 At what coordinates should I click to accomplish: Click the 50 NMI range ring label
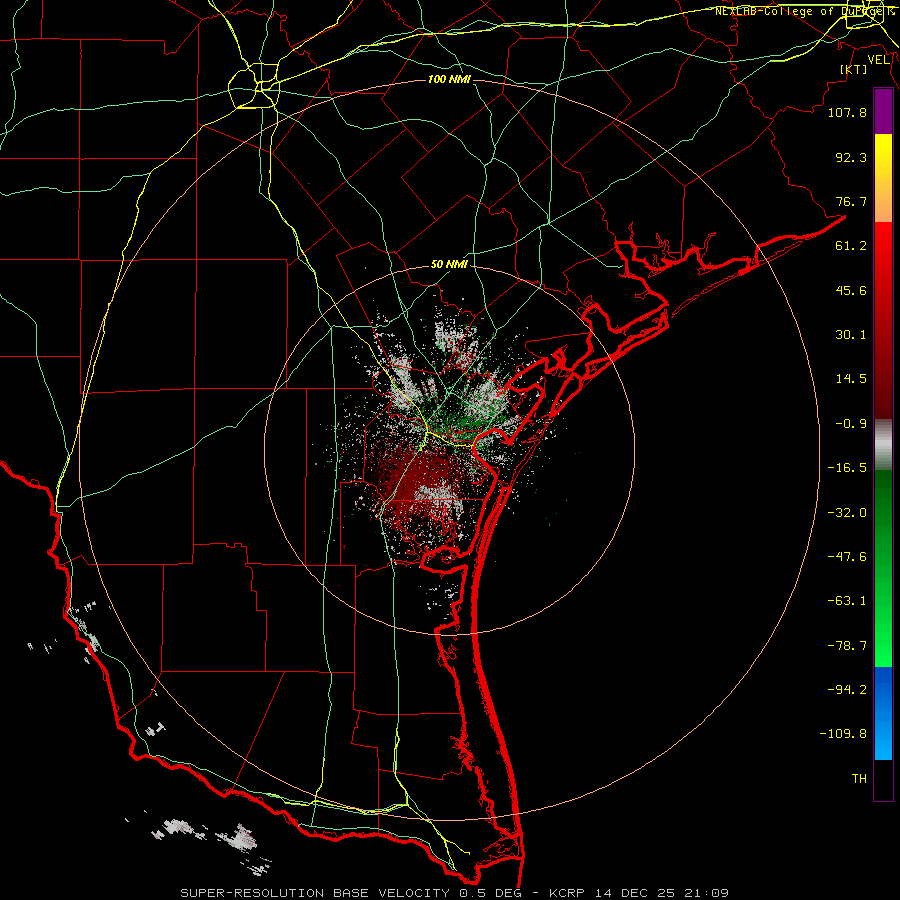pos(449,265)
